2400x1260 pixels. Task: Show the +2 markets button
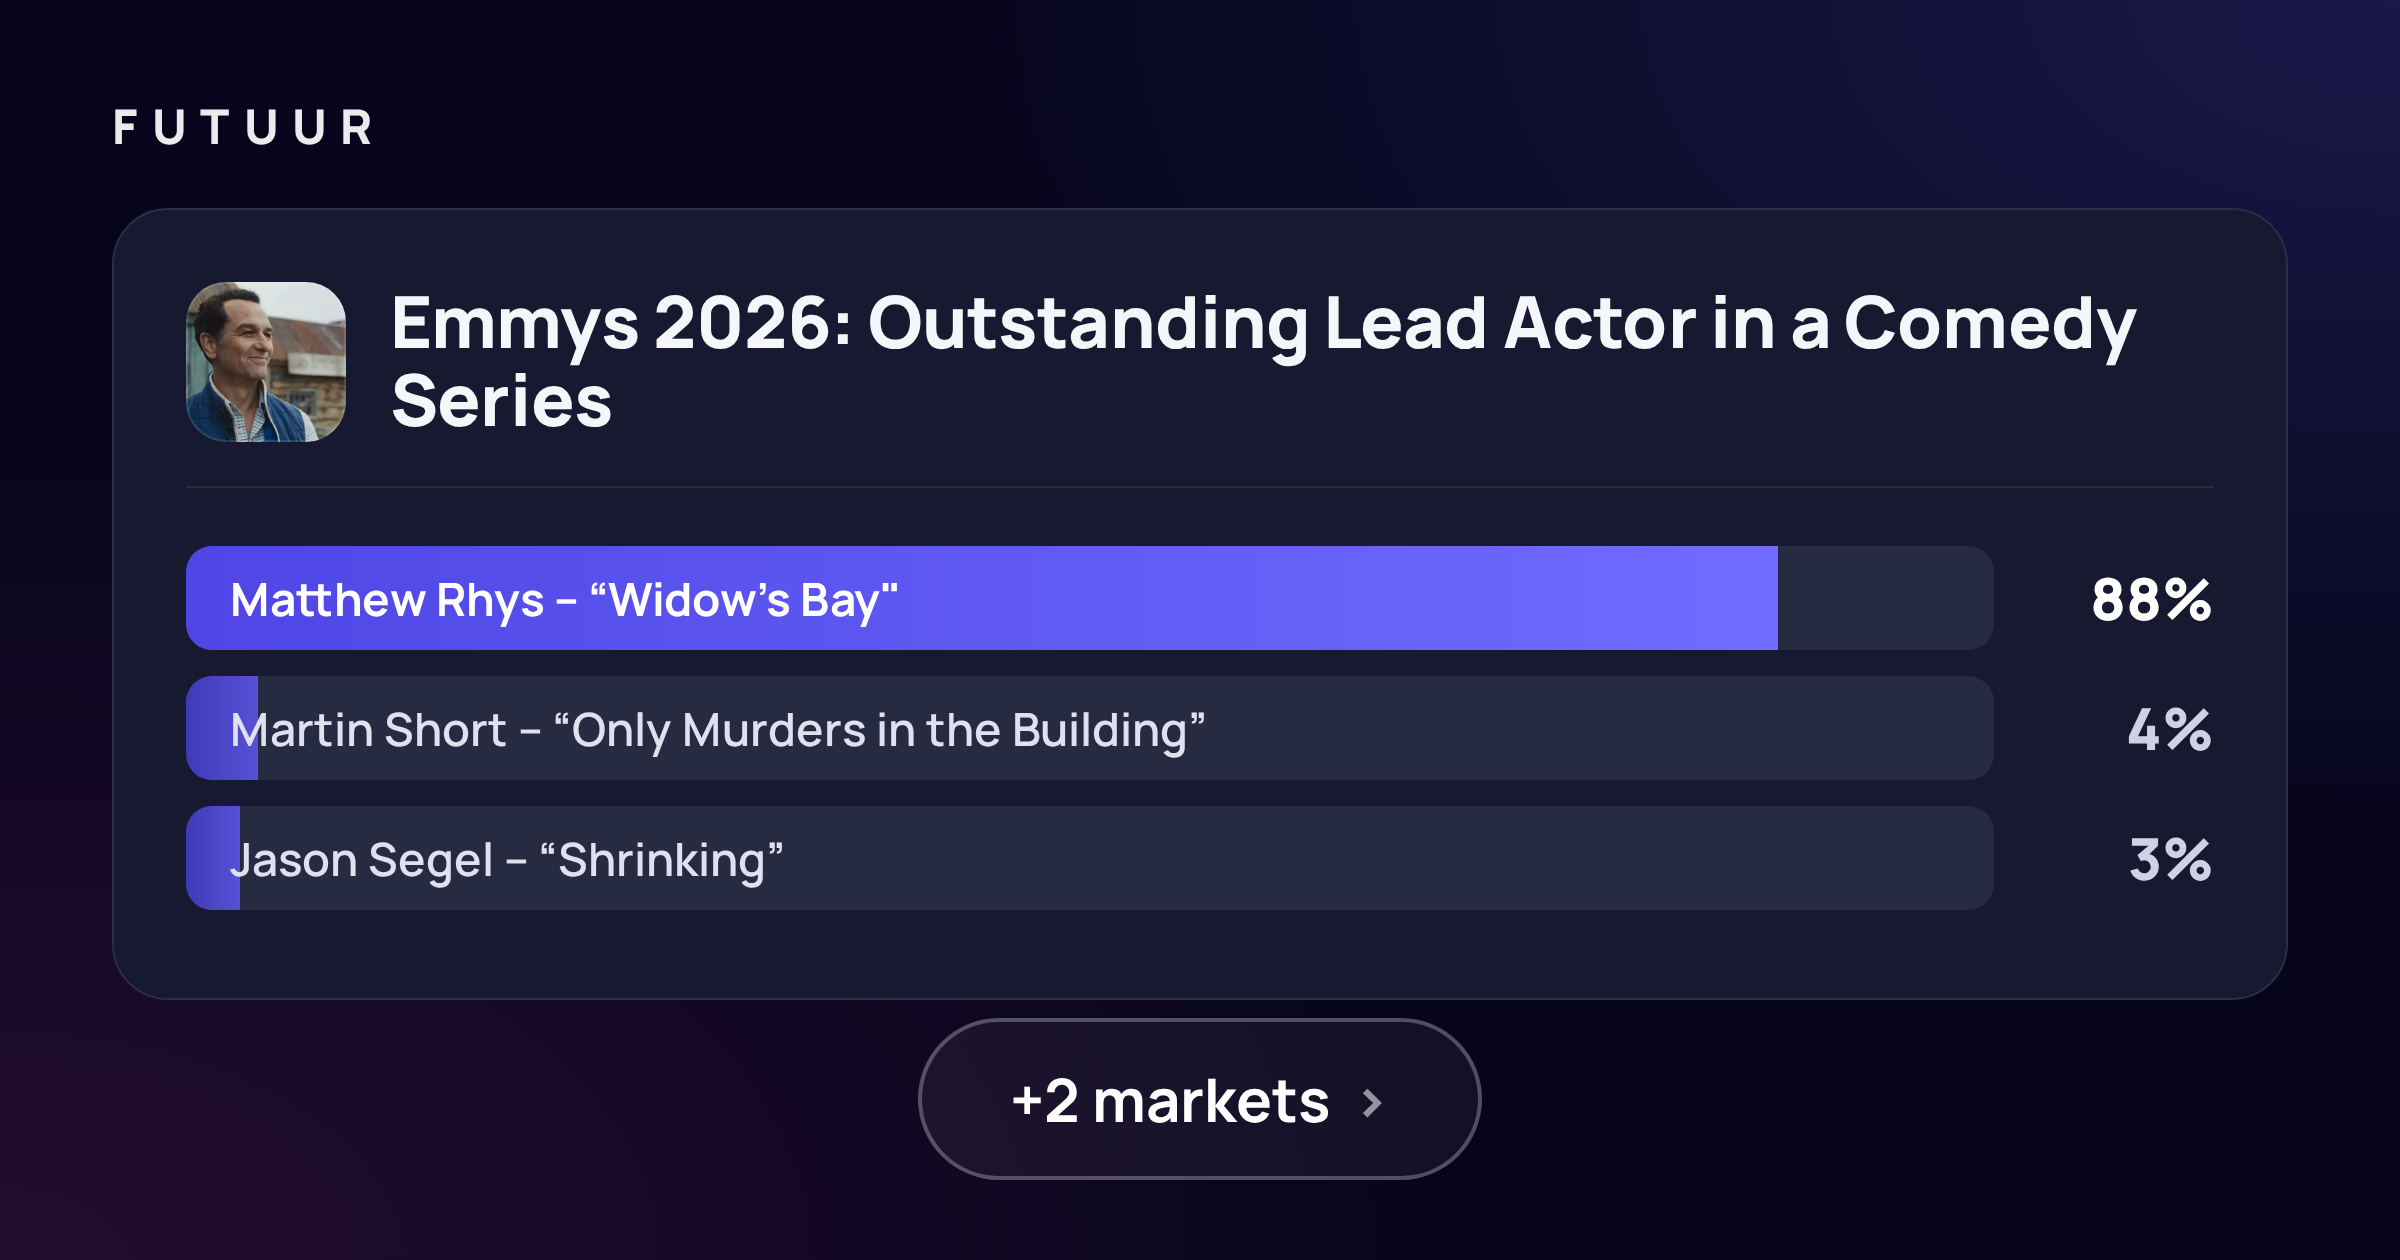(1199, 1099)
